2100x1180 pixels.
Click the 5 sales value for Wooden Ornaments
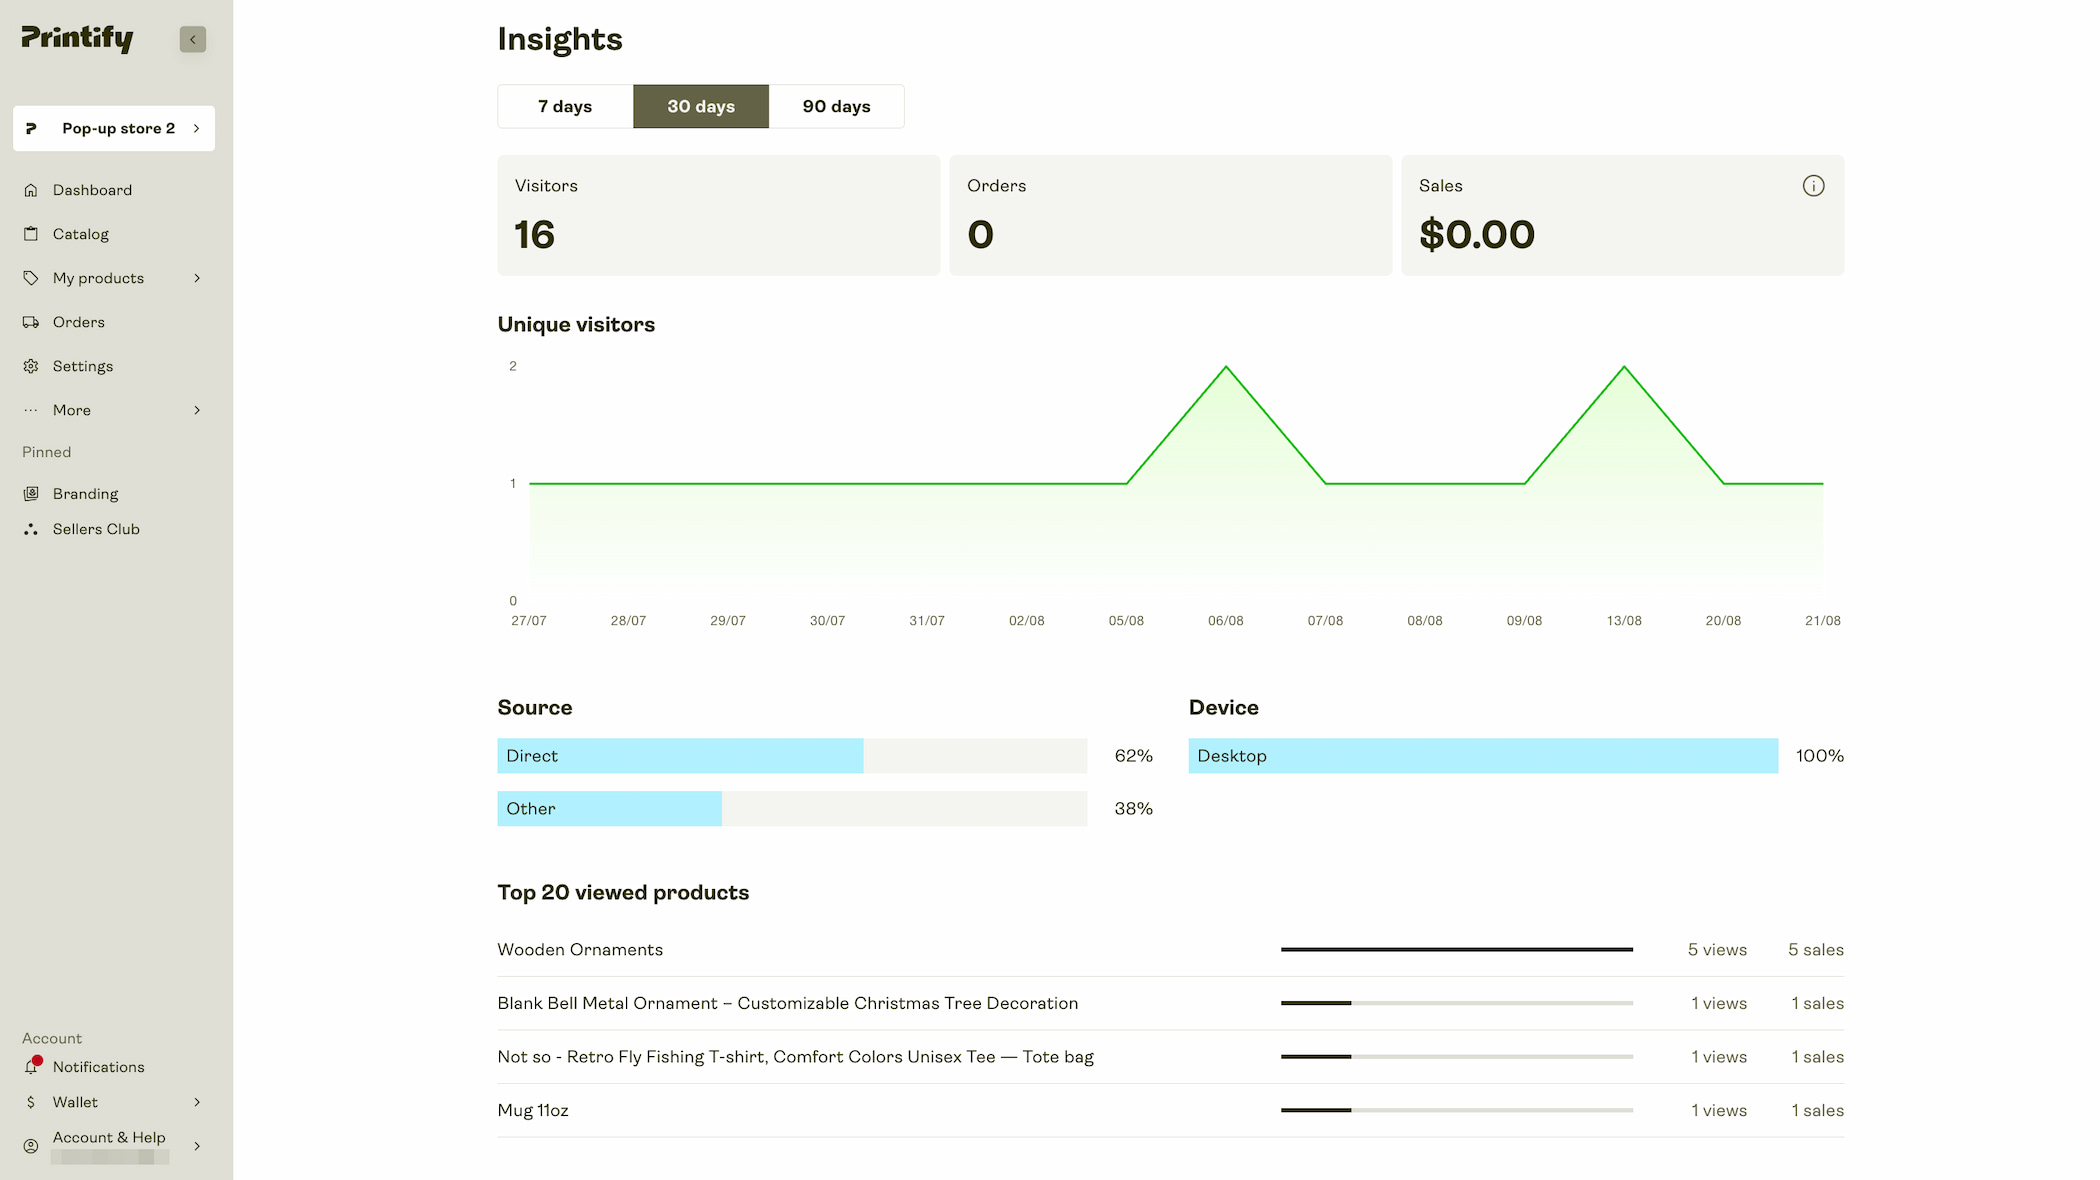[1816, 950]
